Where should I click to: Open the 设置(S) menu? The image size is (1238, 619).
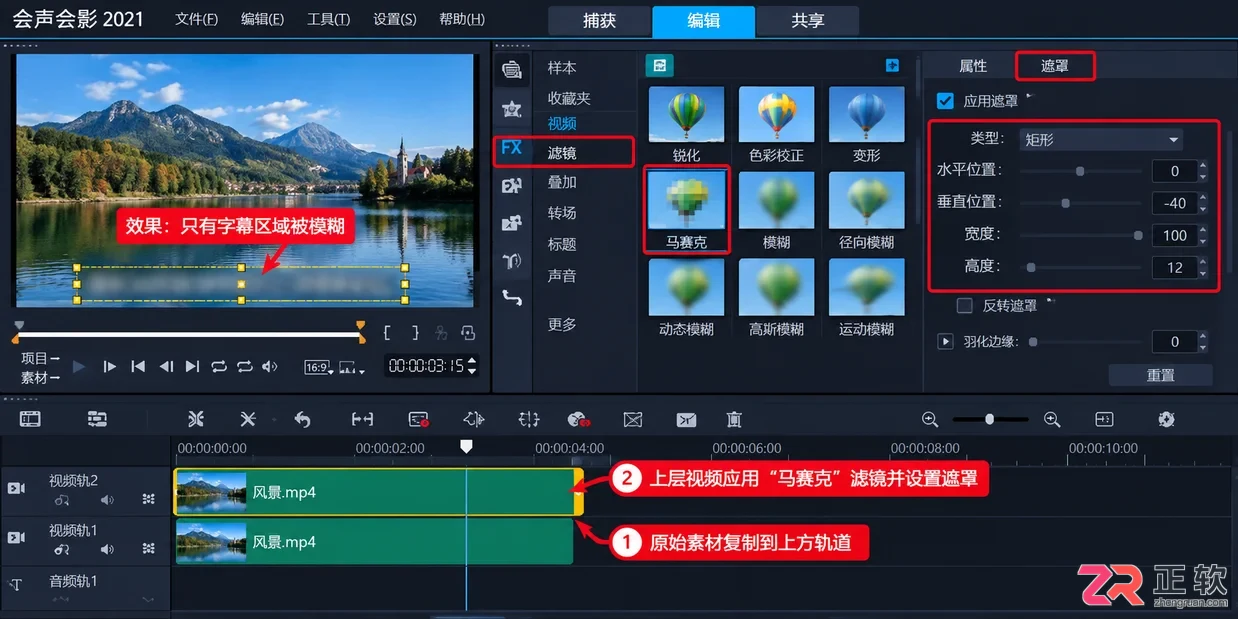(395, 19)
